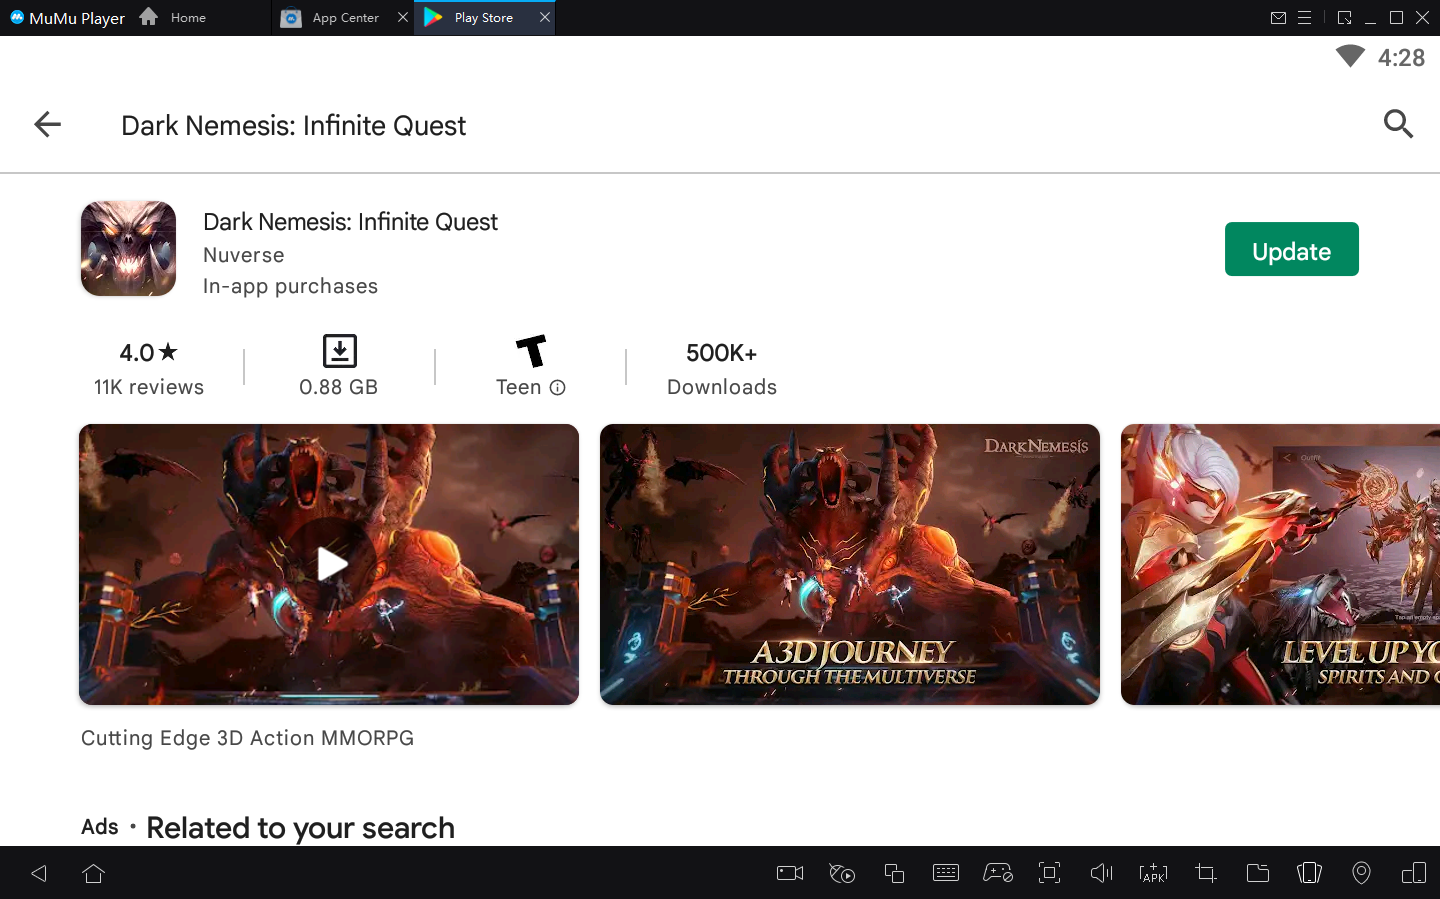This screenshot has width=1440, height=899.
Task: Open the mail envelope icon
Action: tap(1278, 18)
